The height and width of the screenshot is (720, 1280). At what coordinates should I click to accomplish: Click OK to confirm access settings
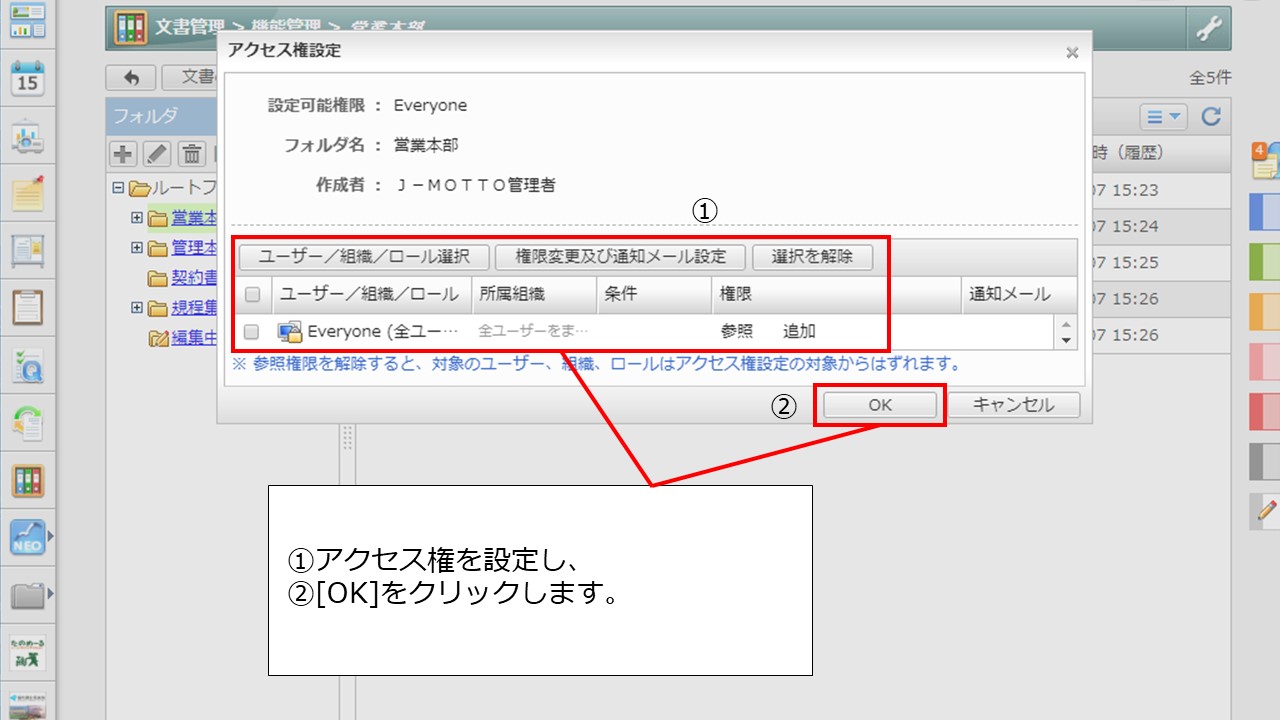pos(880,405)
